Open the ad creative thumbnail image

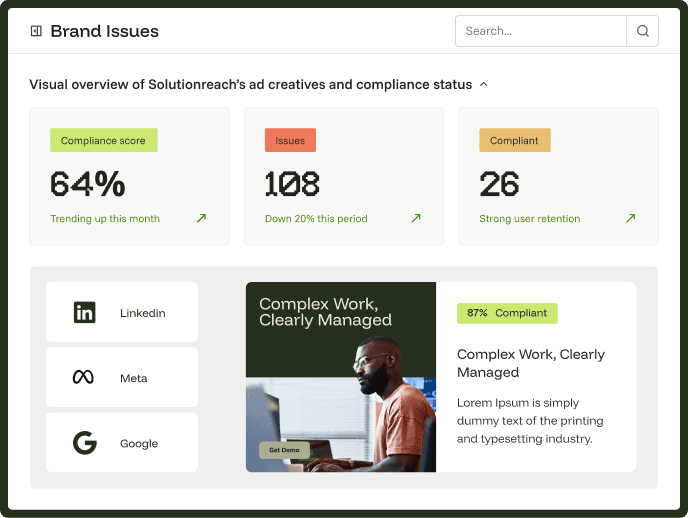tap(341, 377)
